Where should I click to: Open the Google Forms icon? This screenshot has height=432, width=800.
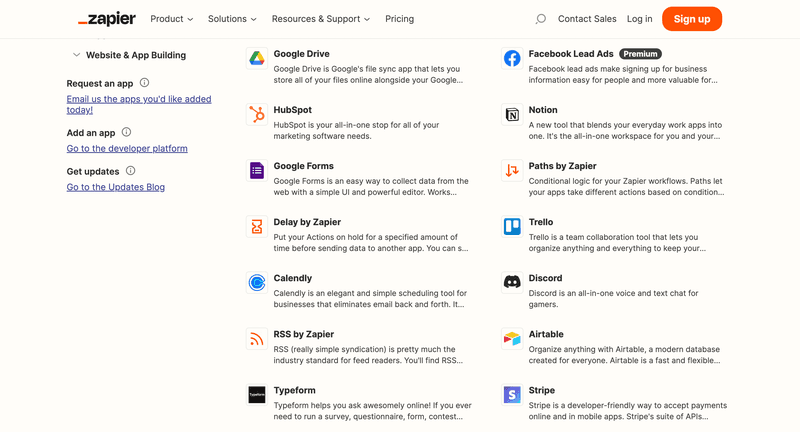[256, 170]
